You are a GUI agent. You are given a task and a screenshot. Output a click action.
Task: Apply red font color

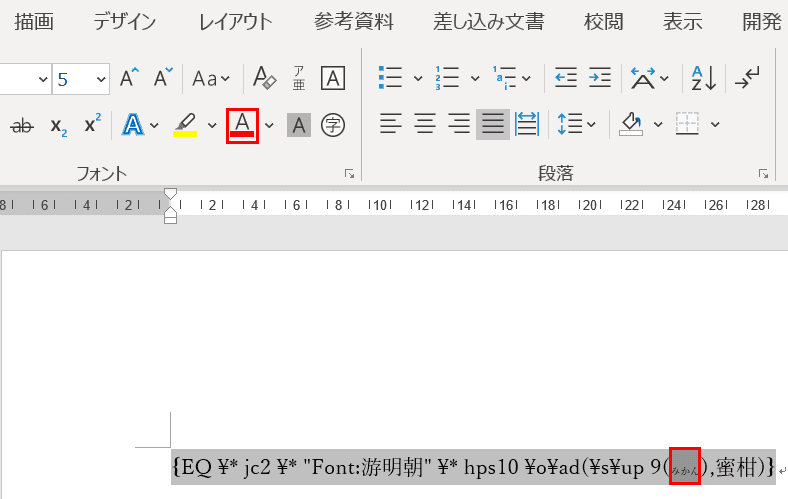(242, 126)
